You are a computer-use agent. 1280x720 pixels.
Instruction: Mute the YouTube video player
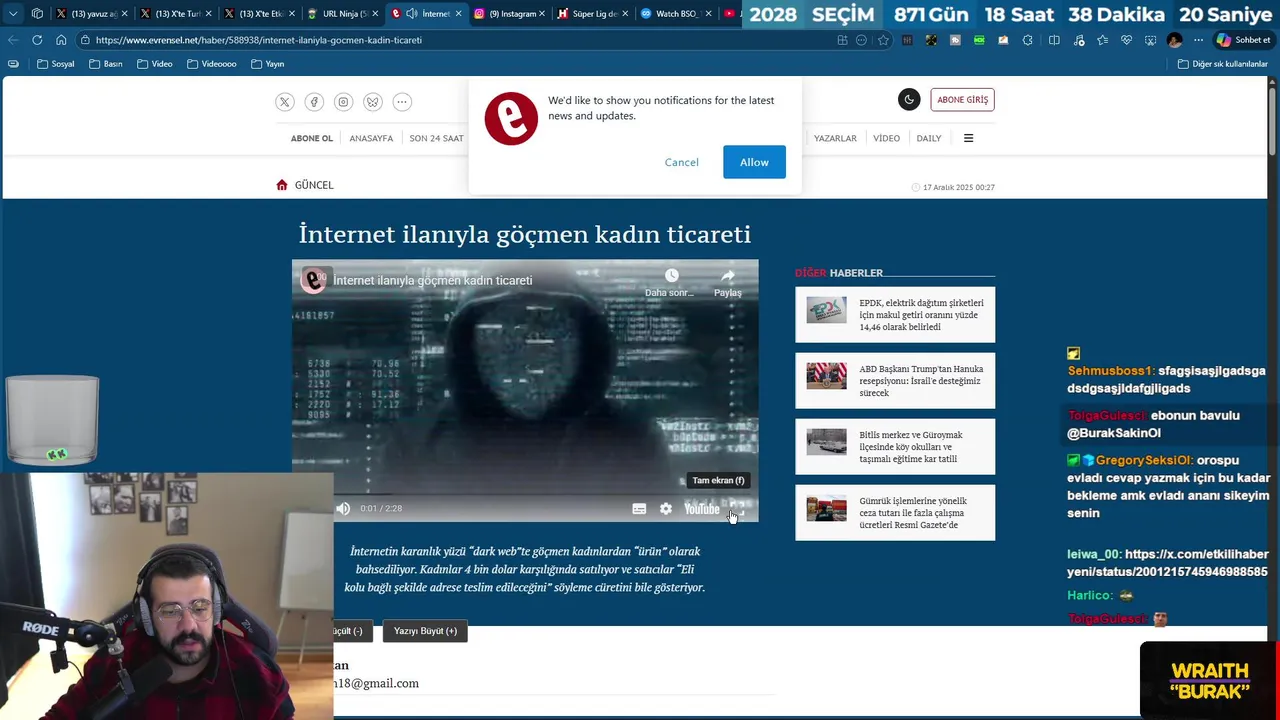tap(343, 509)
